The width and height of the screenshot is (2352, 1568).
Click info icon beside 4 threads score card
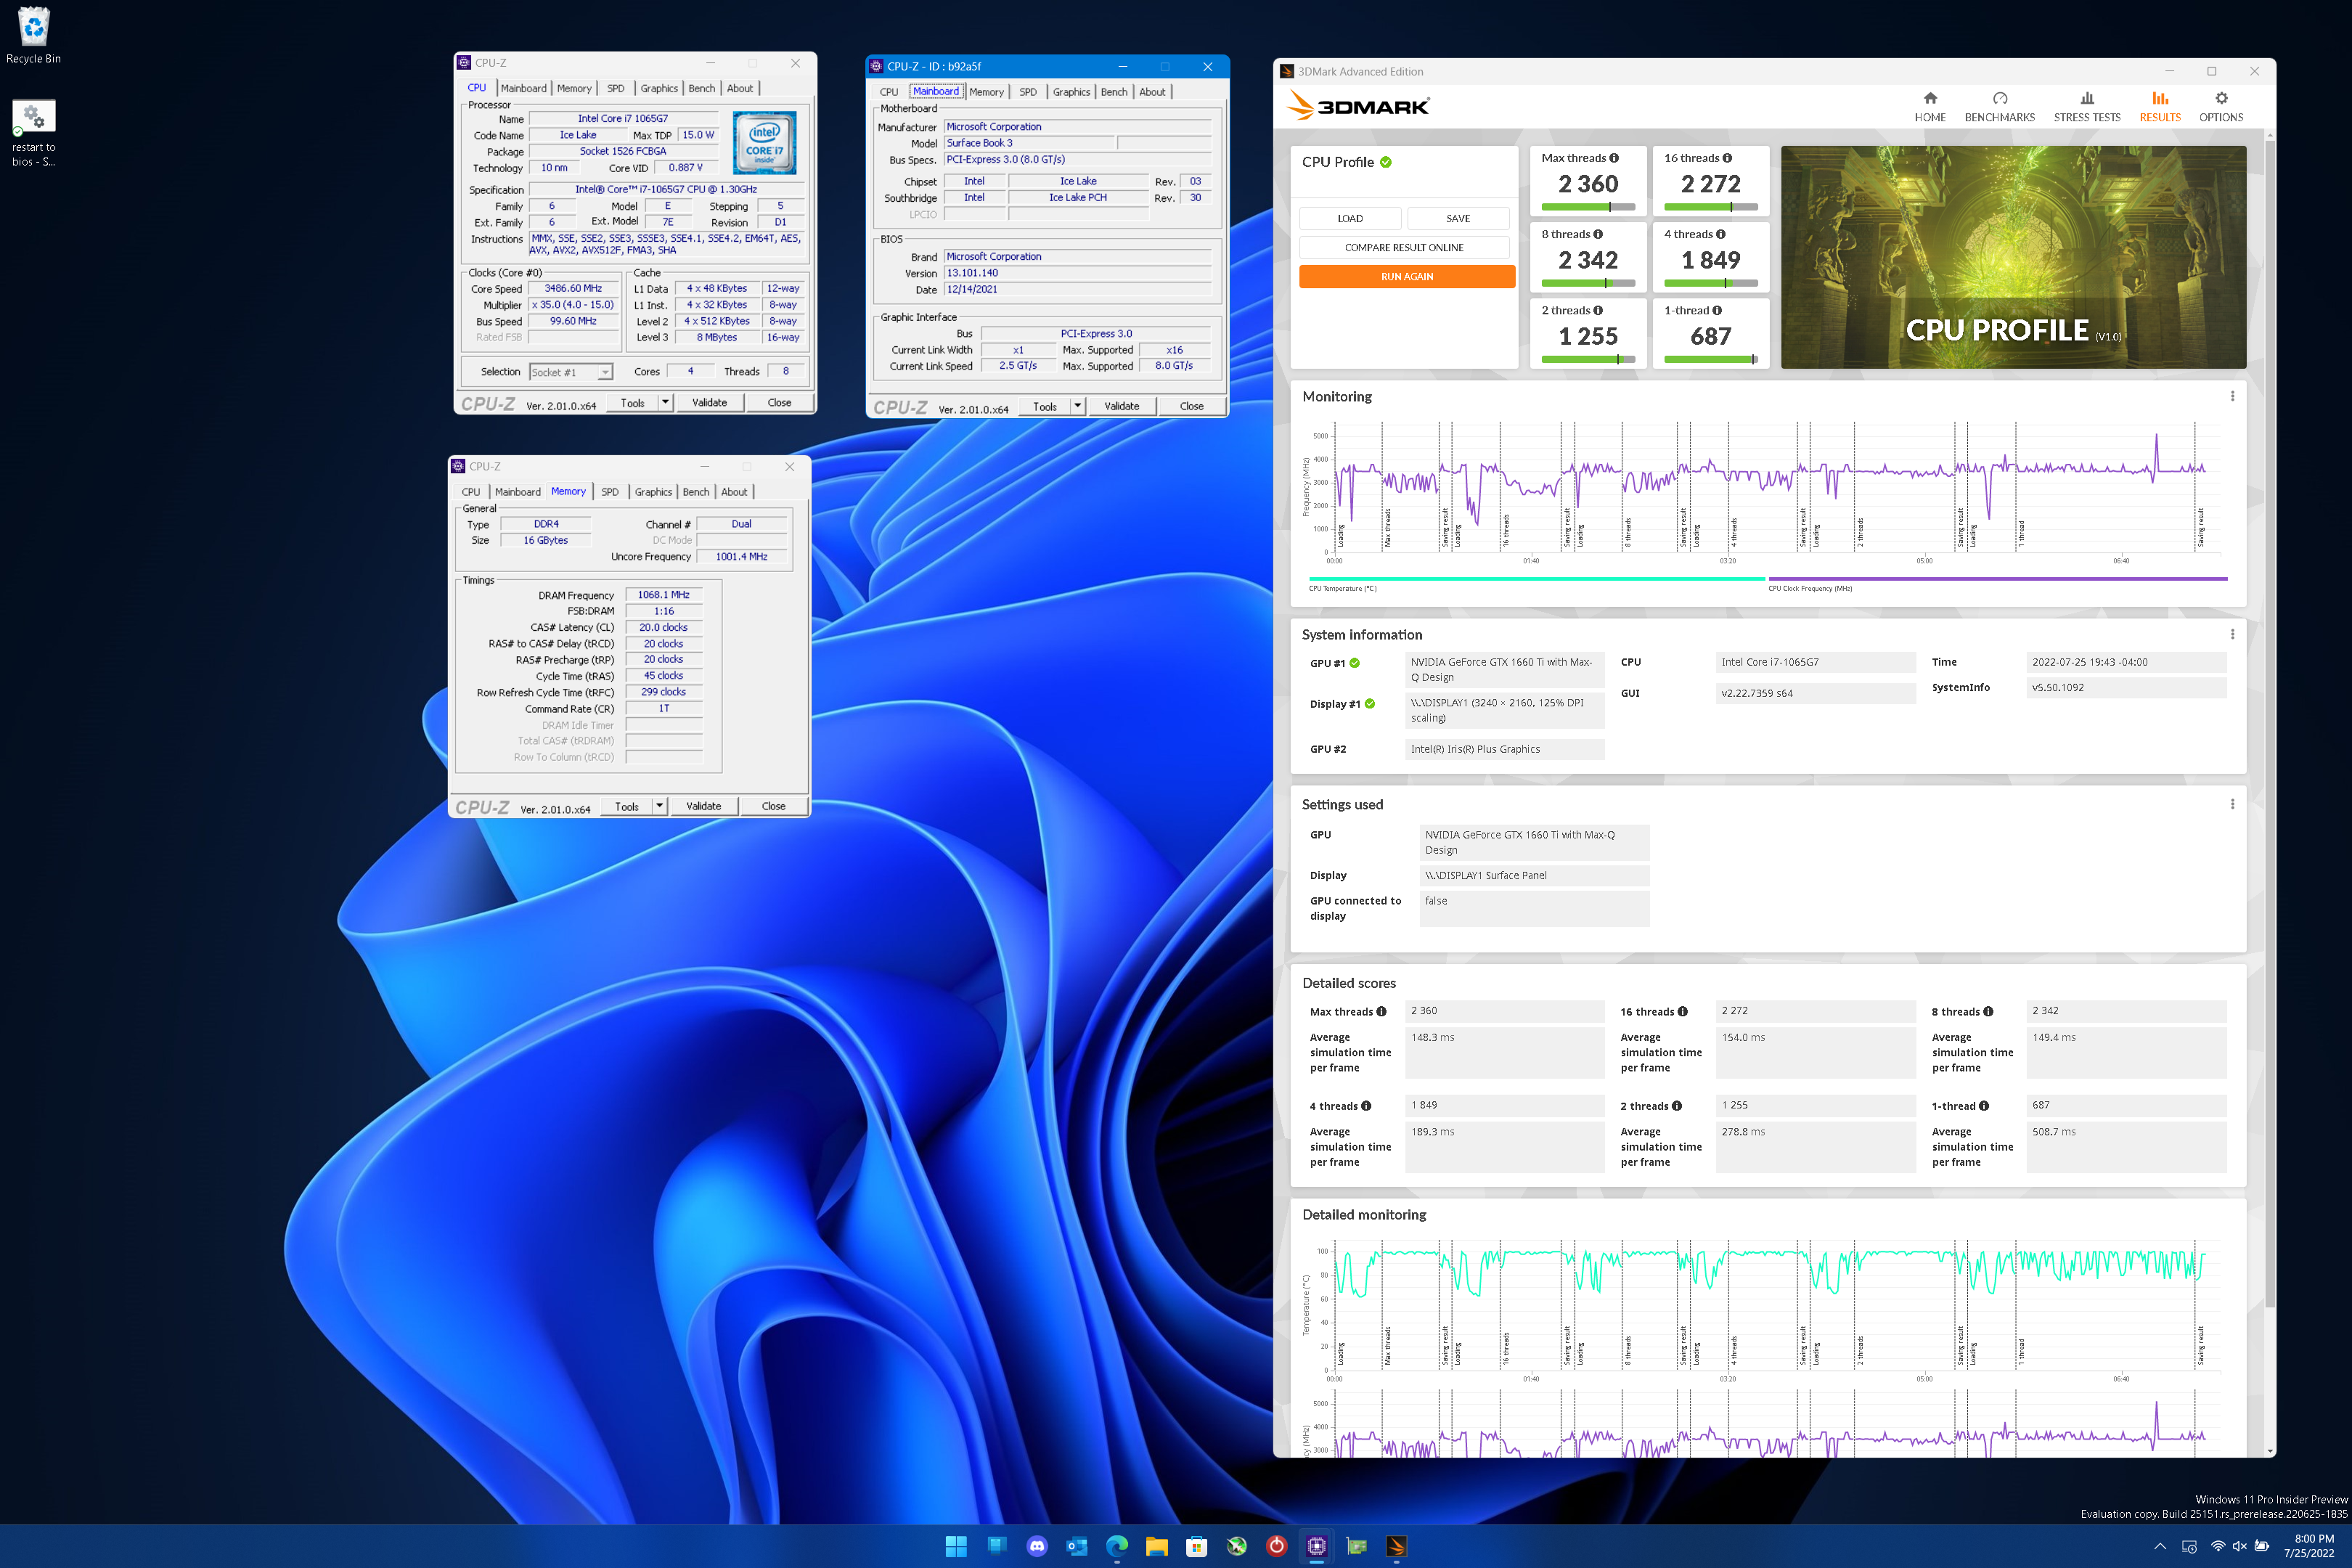[x=1720, y=234]
